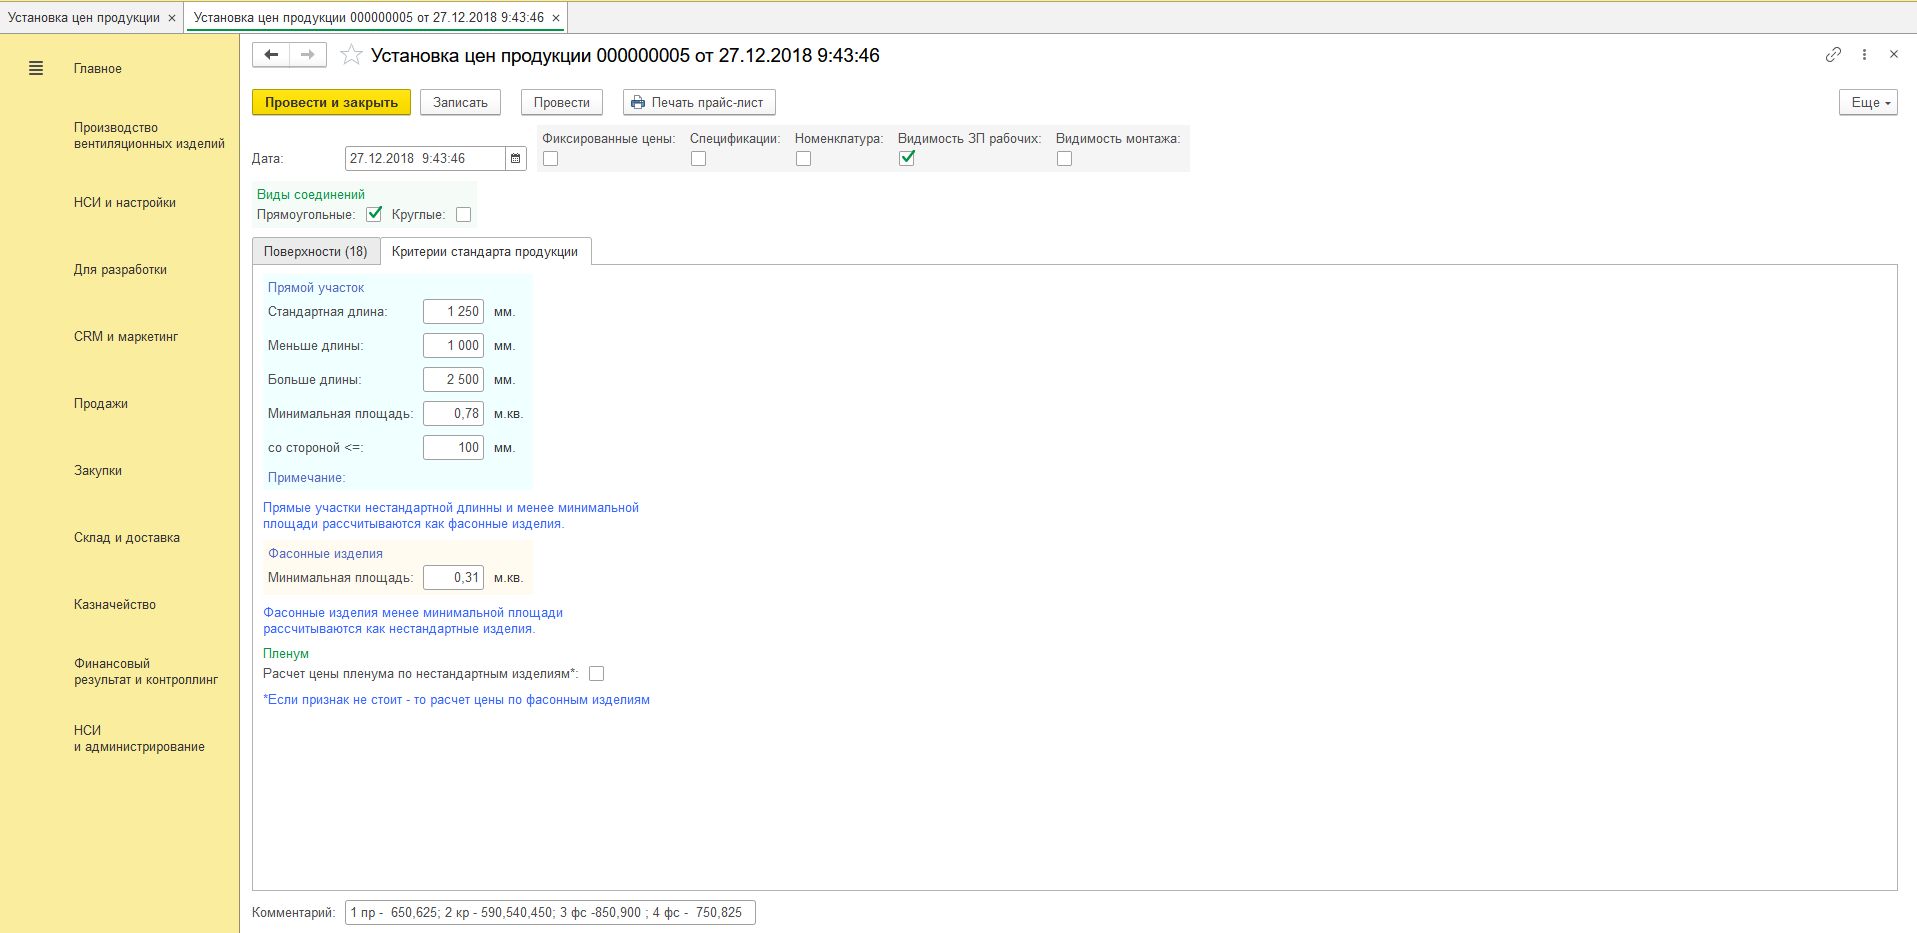Click 'Провести и закрыть' button
This screenshot has width=1917, height=933.
[331, 103]
